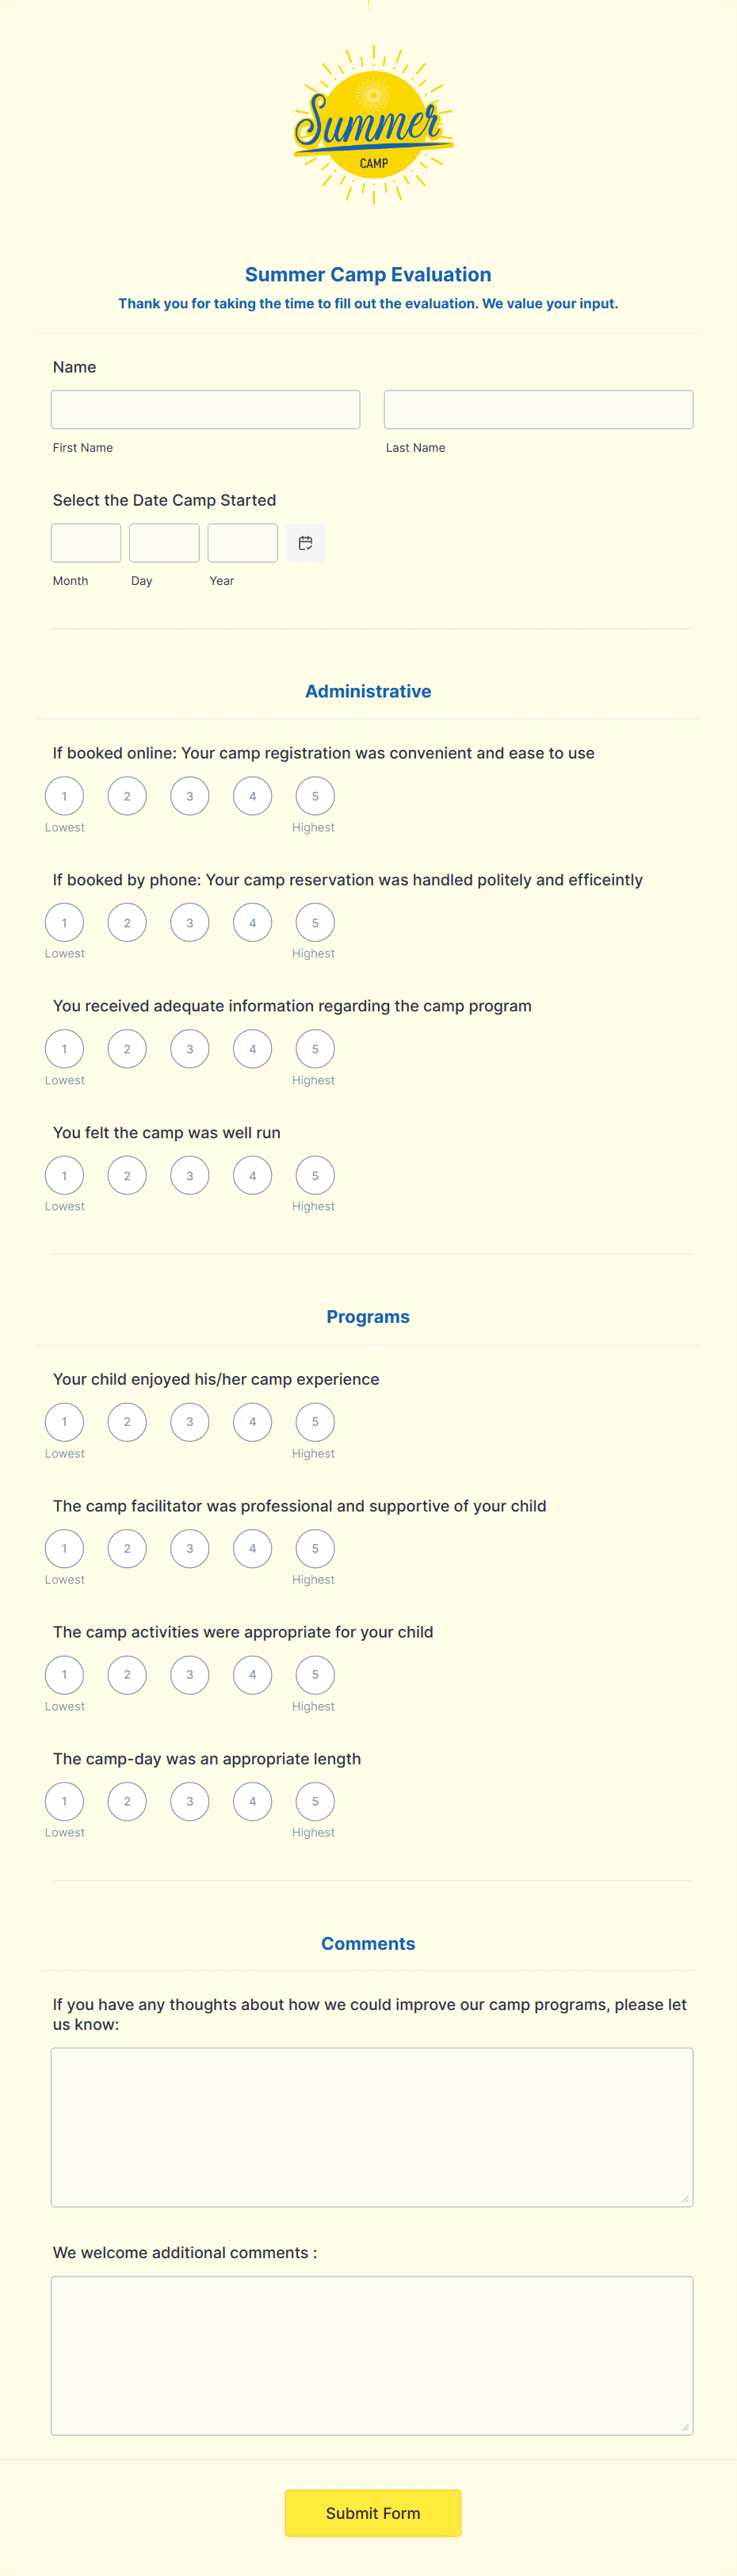The width and height of the screenshot is (737, 2576).
Task: Click the Month field under camp start date
Action: pos(85,542)
